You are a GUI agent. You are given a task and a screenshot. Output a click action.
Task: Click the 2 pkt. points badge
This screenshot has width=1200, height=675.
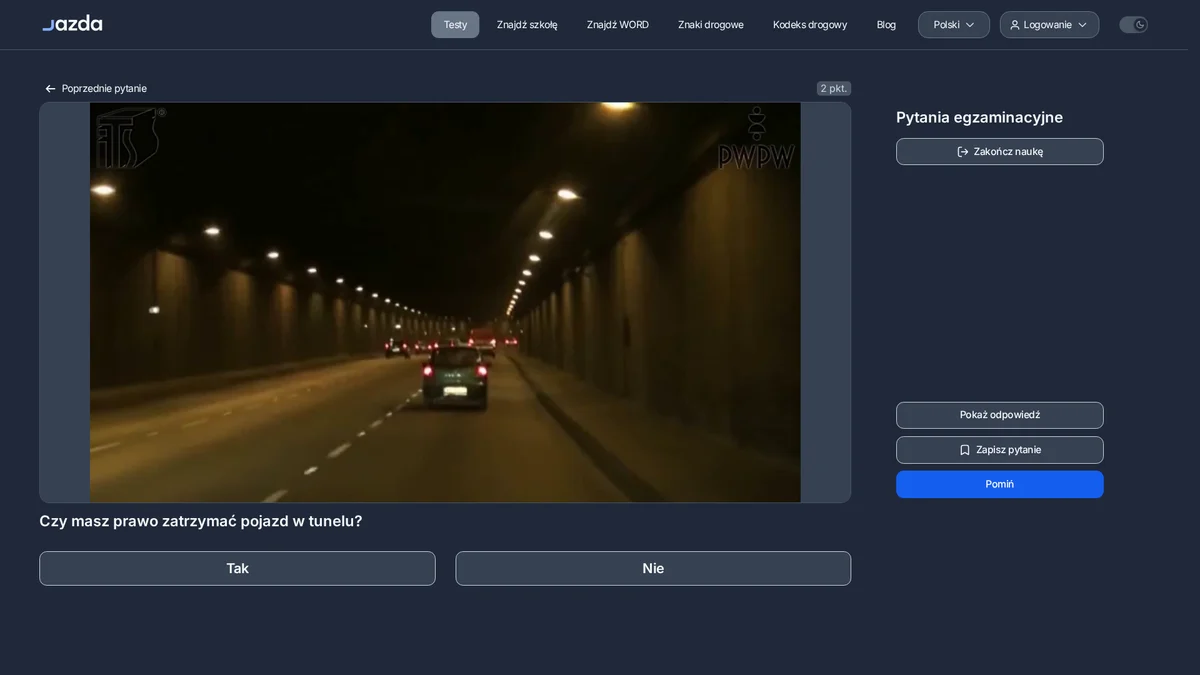(834, 88)
